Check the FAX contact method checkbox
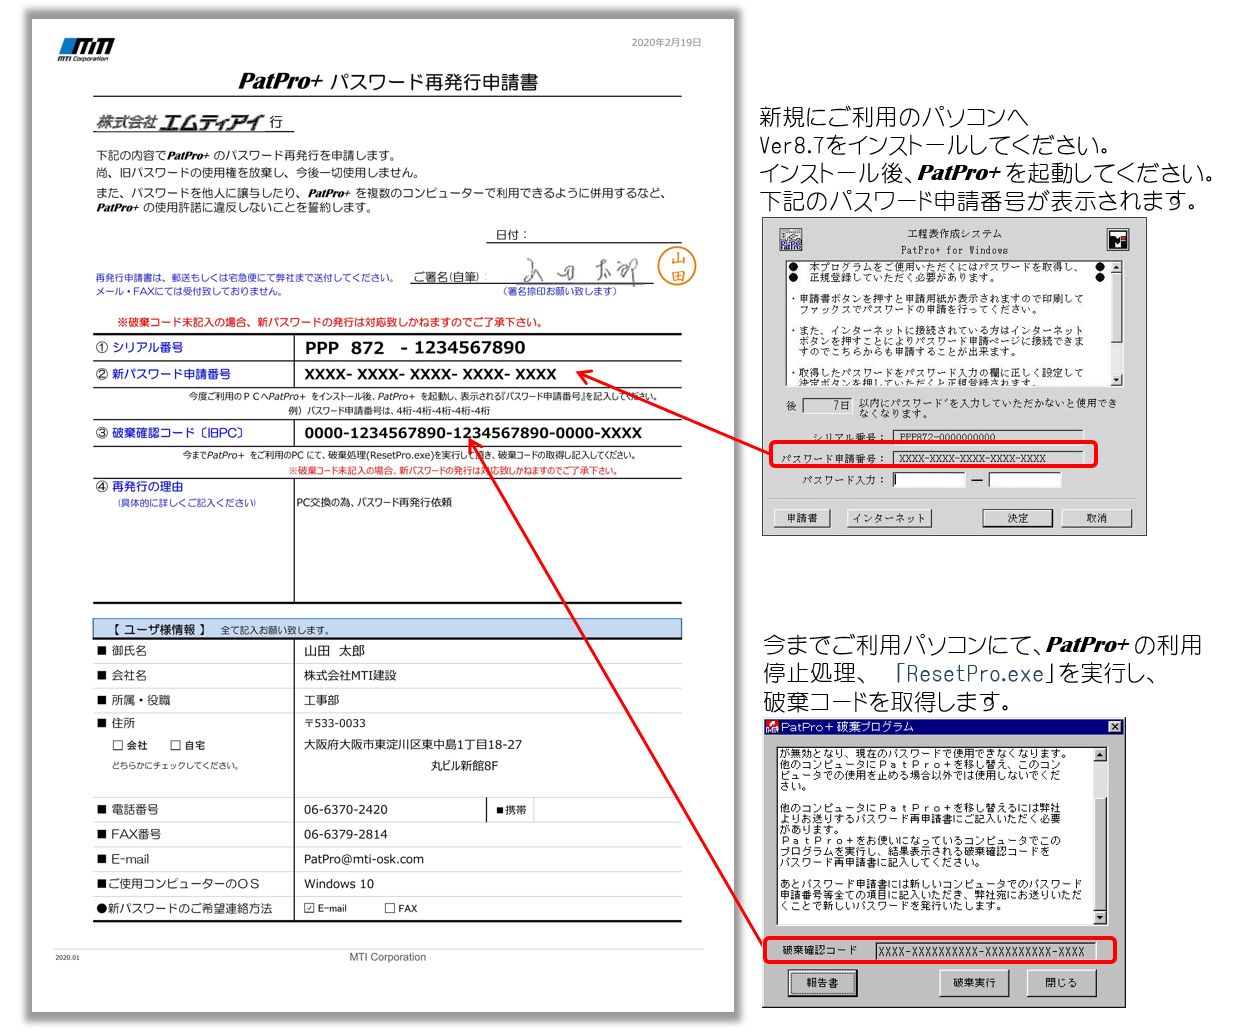 (390, 909)
